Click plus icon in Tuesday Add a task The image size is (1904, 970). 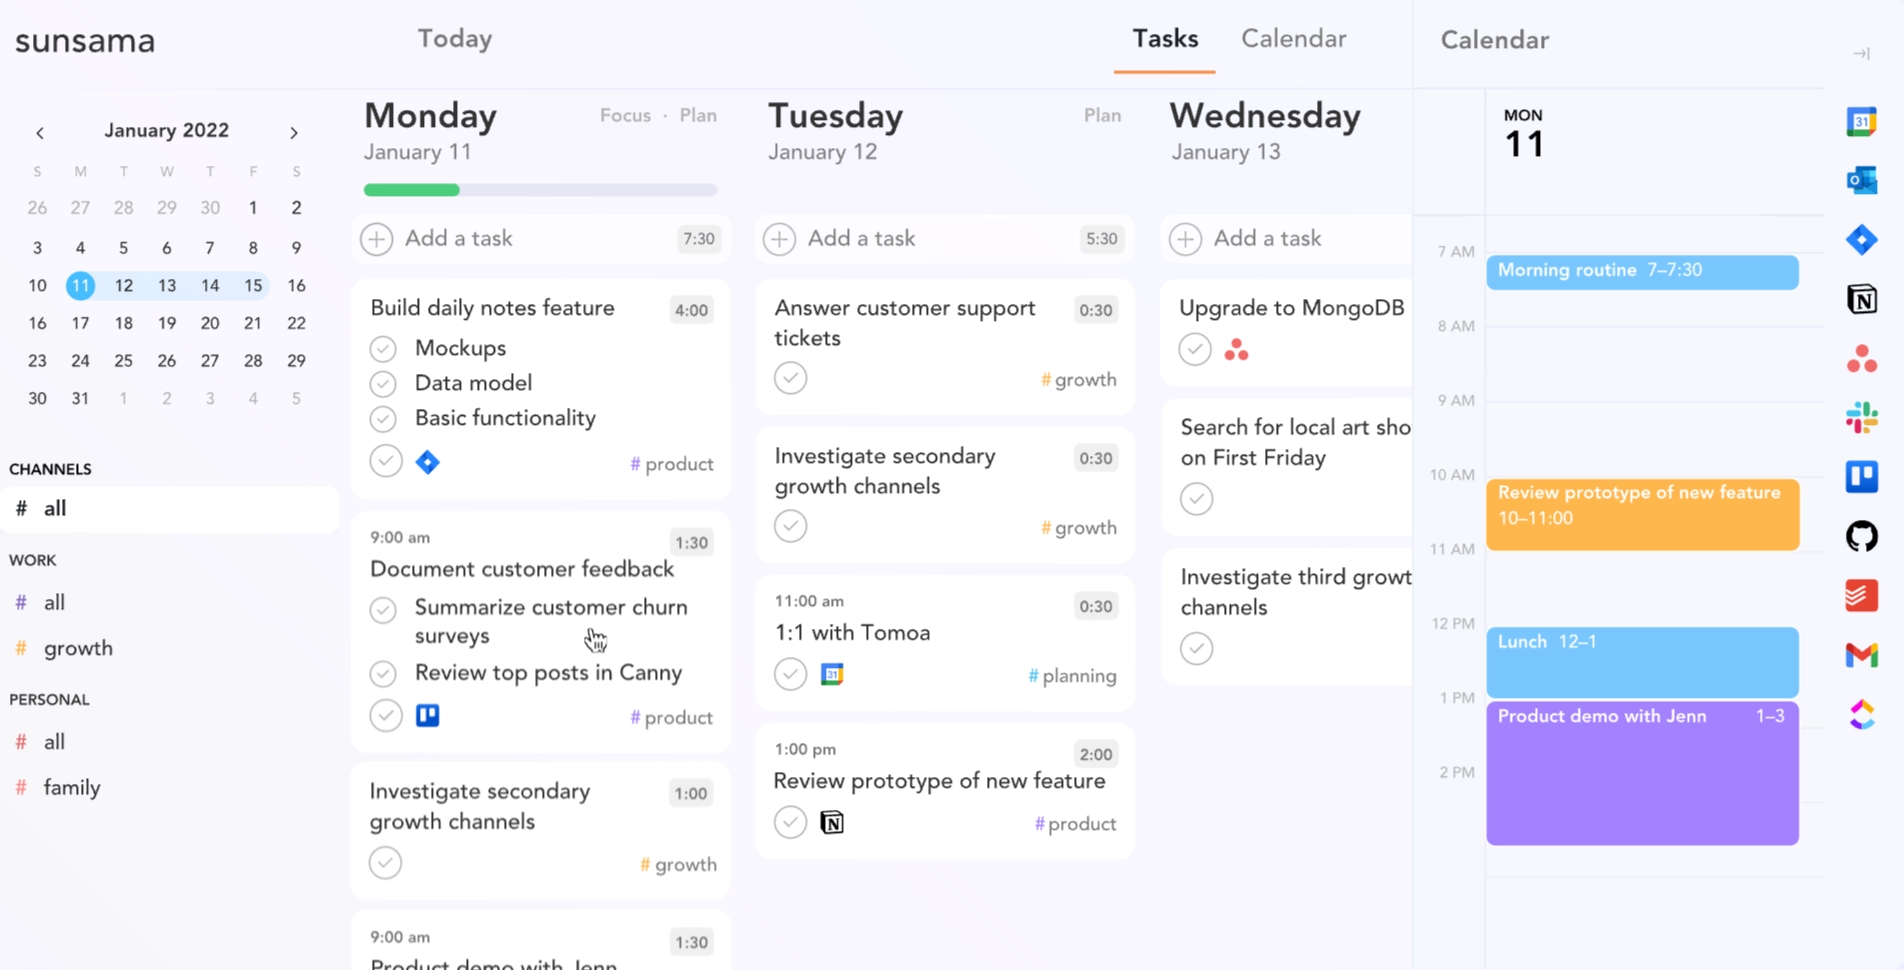click(780, 239)
